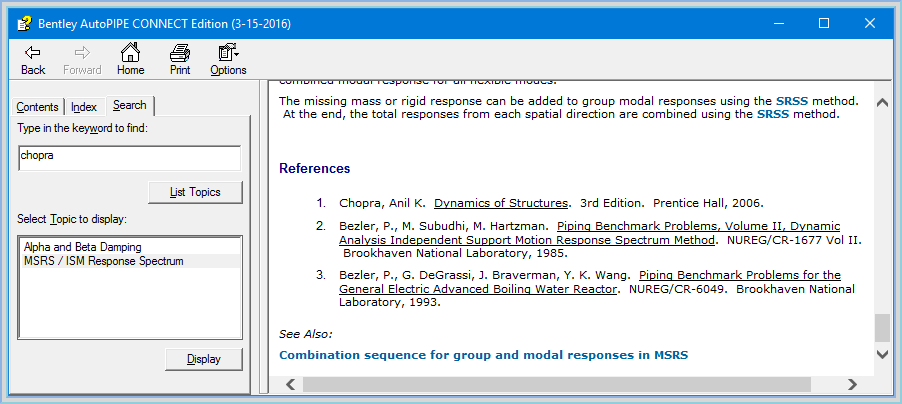Viewport: 902px width, 404px height.
Task: Click 'Select Topic to display' label
Action: (72, 219)
